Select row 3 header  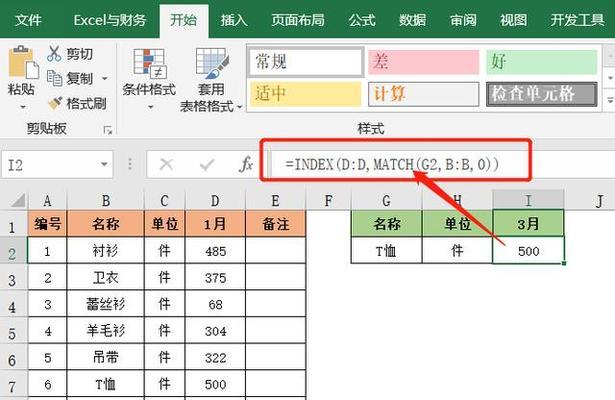[x=13, y=278]
